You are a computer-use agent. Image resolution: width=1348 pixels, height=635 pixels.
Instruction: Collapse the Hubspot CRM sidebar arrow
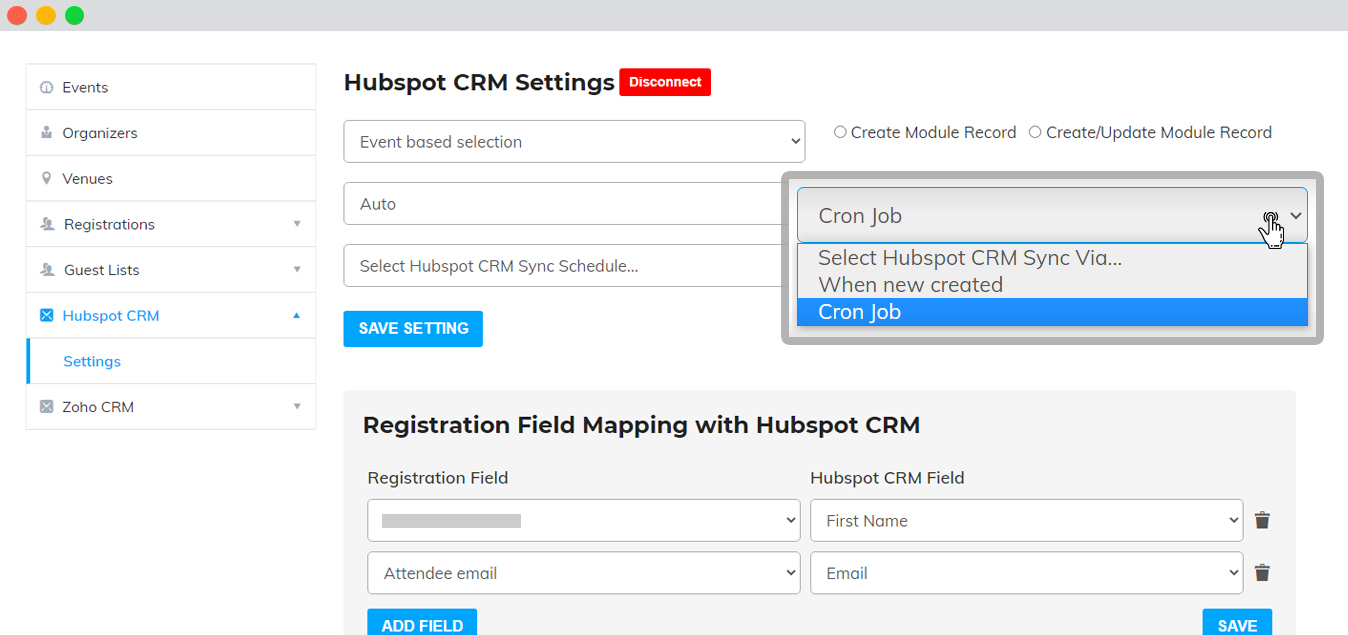(296, 315)
